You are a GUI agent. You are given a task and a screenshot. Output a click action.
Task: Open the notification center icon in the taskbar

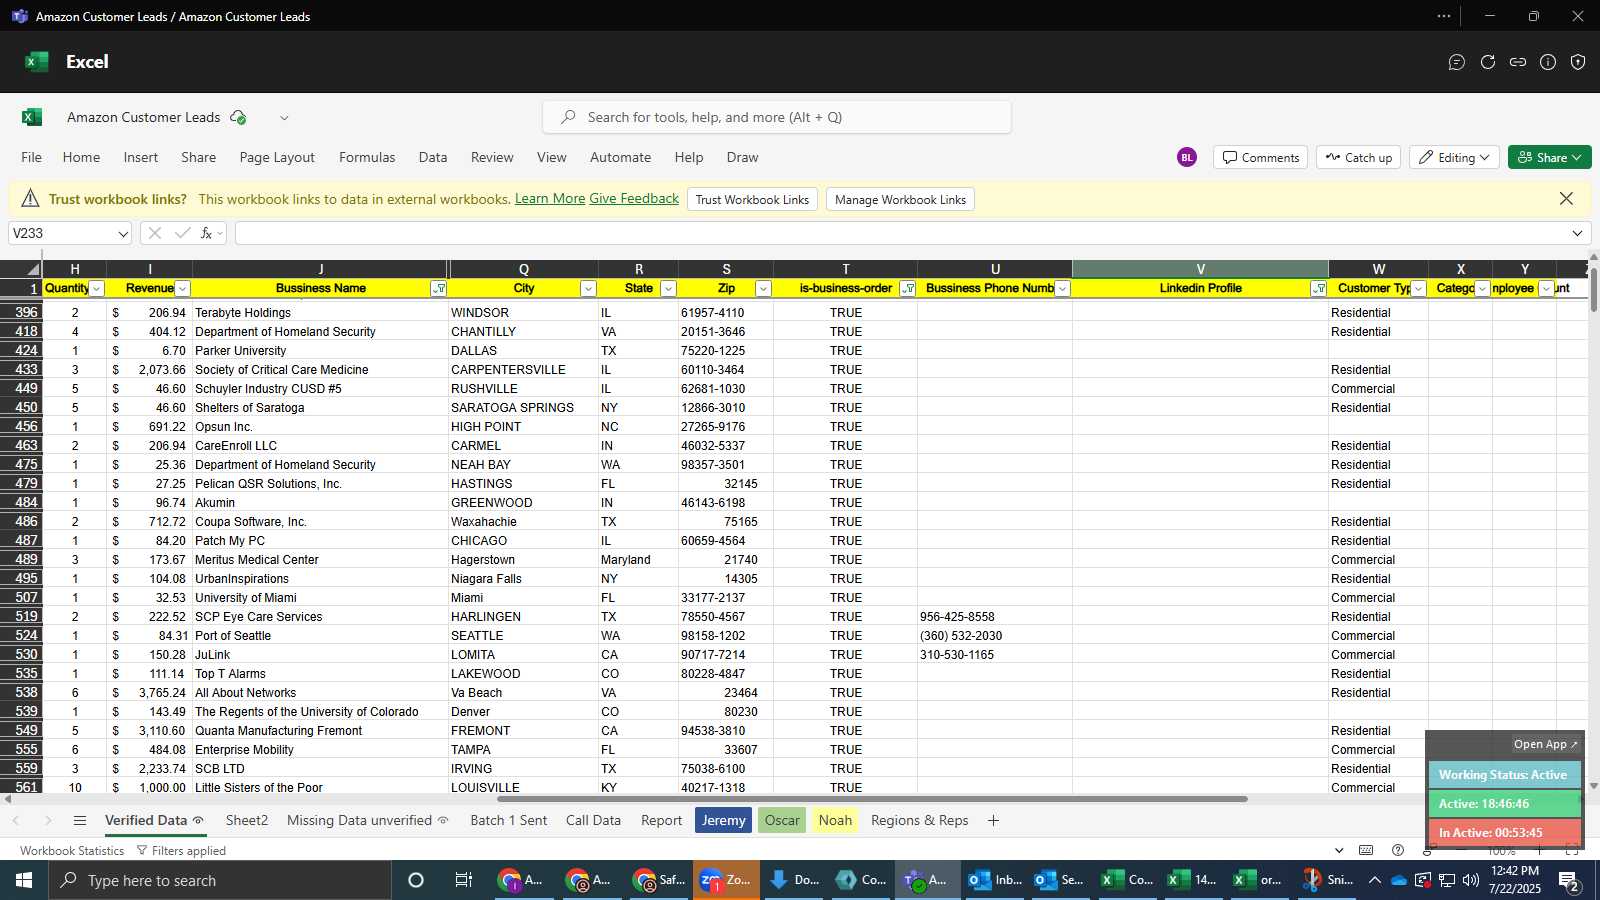coord(1569,880)
